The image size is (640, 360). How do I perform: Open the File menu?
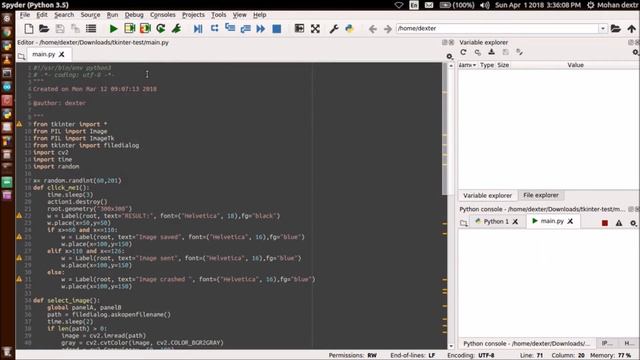pyautogui.click(x=25, y=15)
